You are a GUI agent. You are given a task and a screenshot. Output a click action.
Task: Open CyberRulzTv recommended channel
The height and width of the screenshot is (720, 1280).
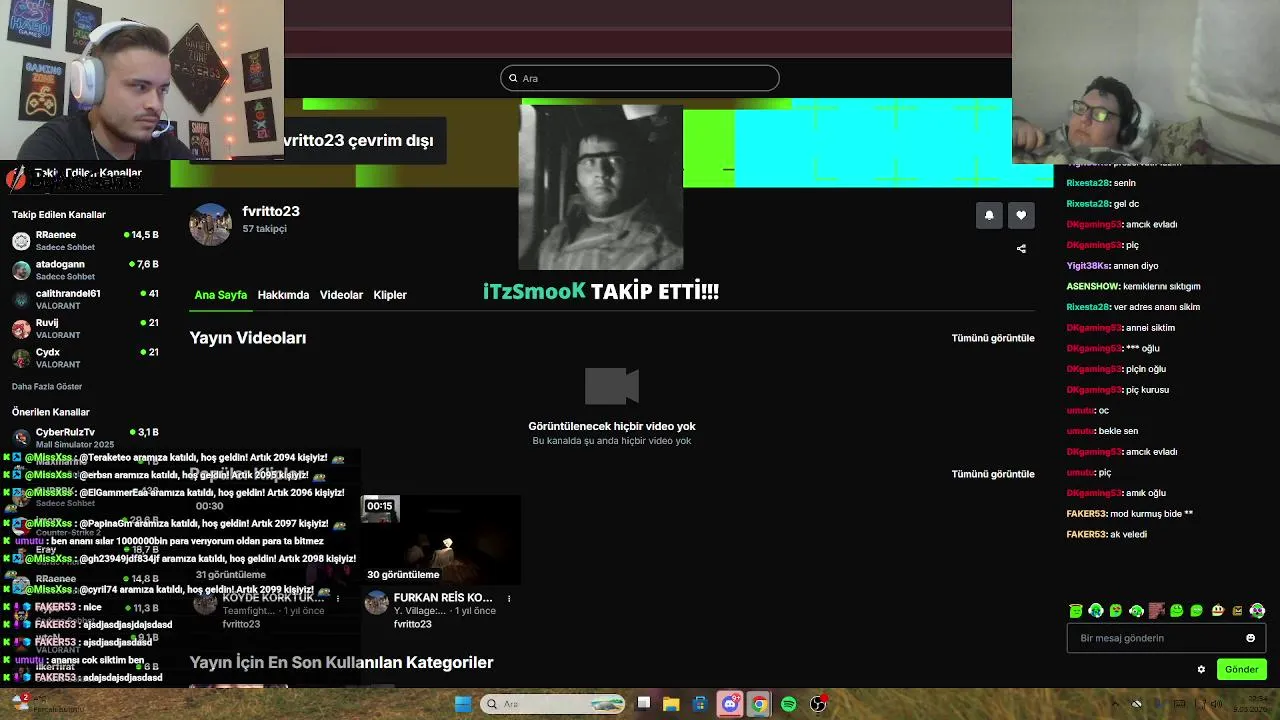coord(85,437)
